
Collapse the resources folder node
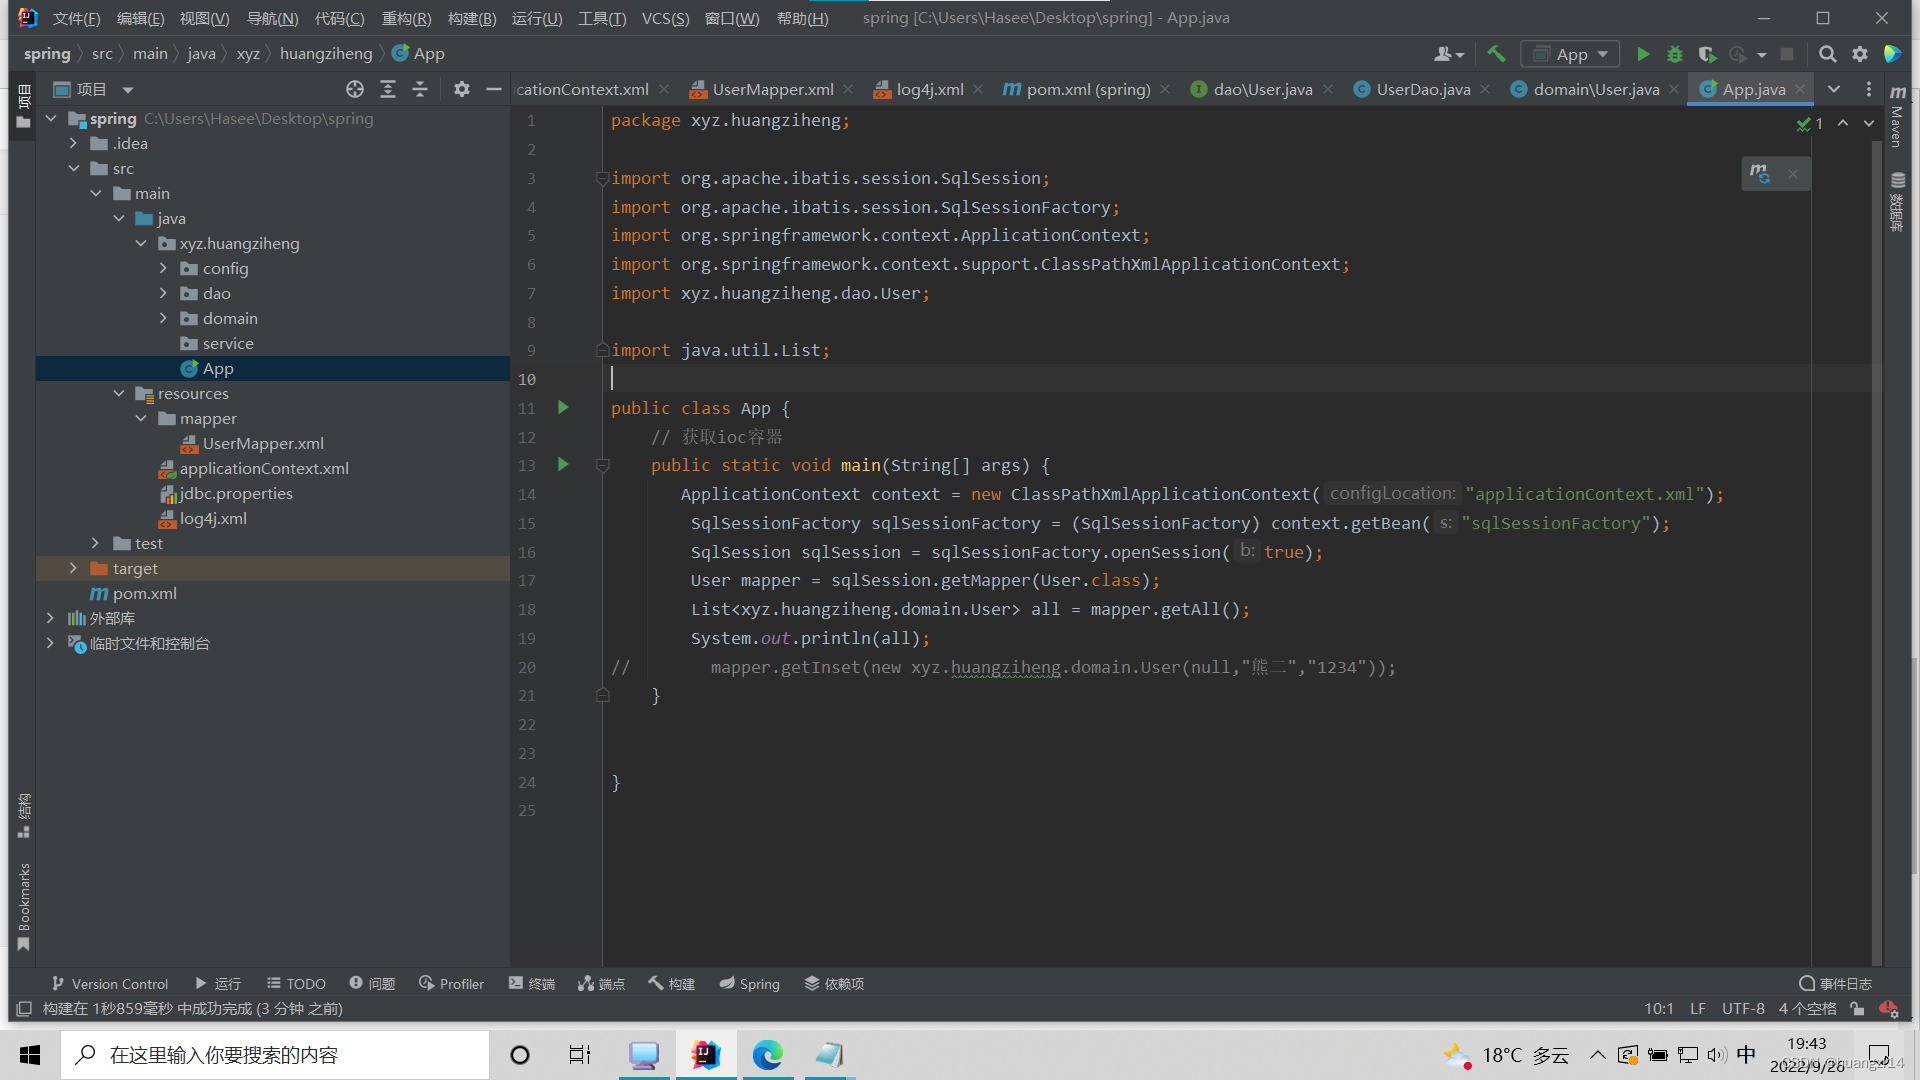coord(119,393)
